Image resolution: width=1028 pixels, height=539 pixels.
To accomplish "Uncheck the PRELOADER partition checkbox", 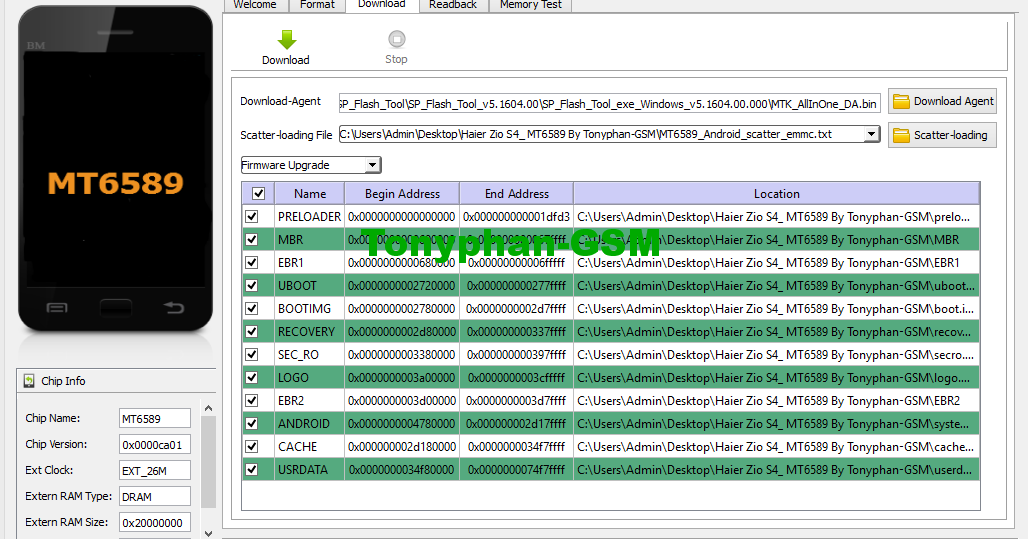I will (252, 216).
